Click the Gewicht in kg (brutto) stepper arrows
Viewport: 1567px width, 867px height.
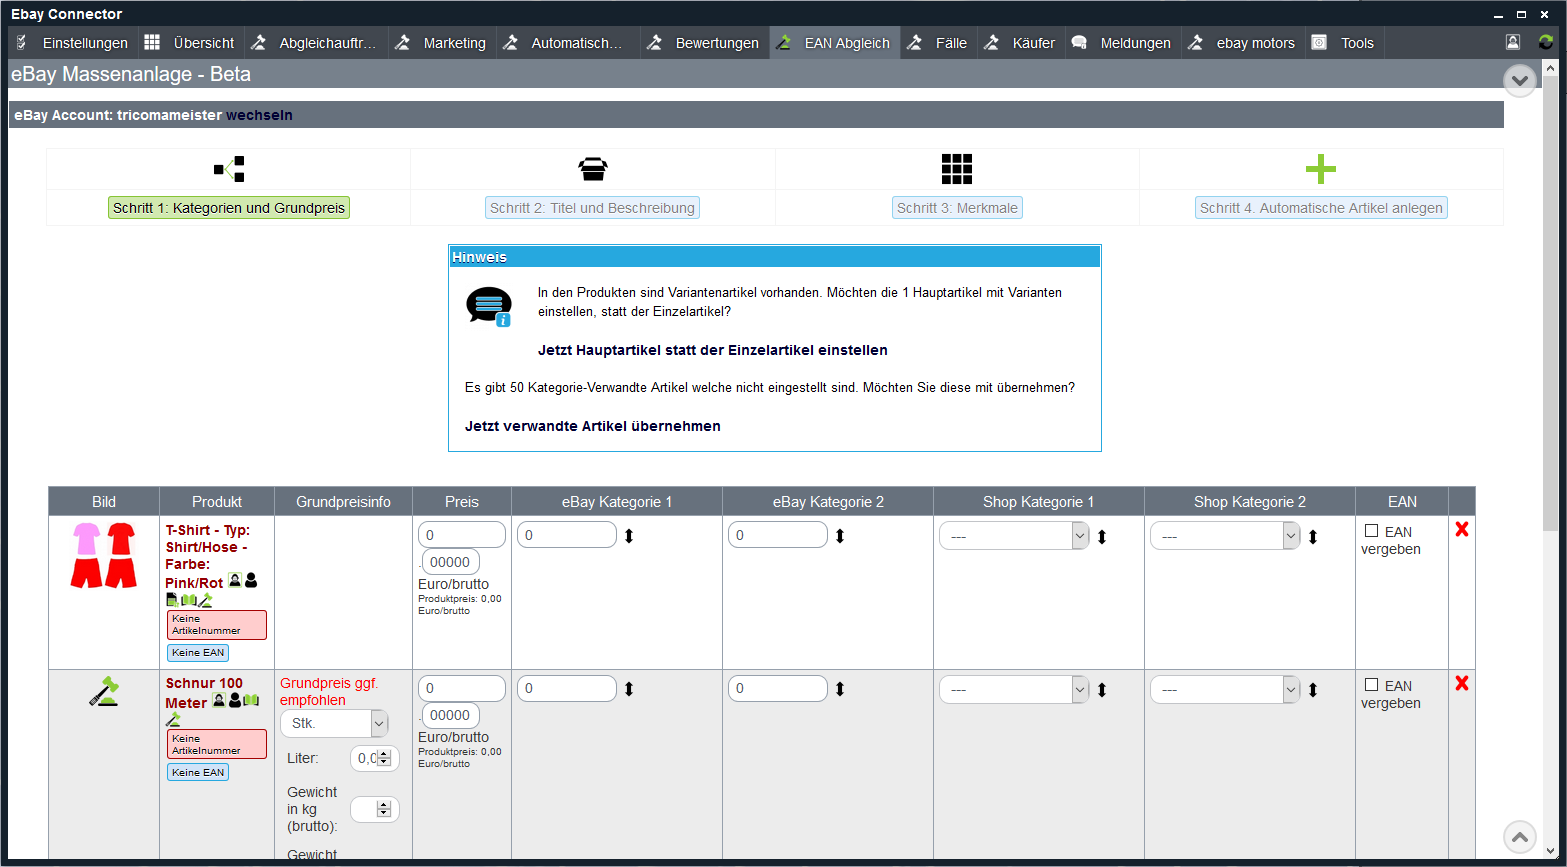pos(384,809)
